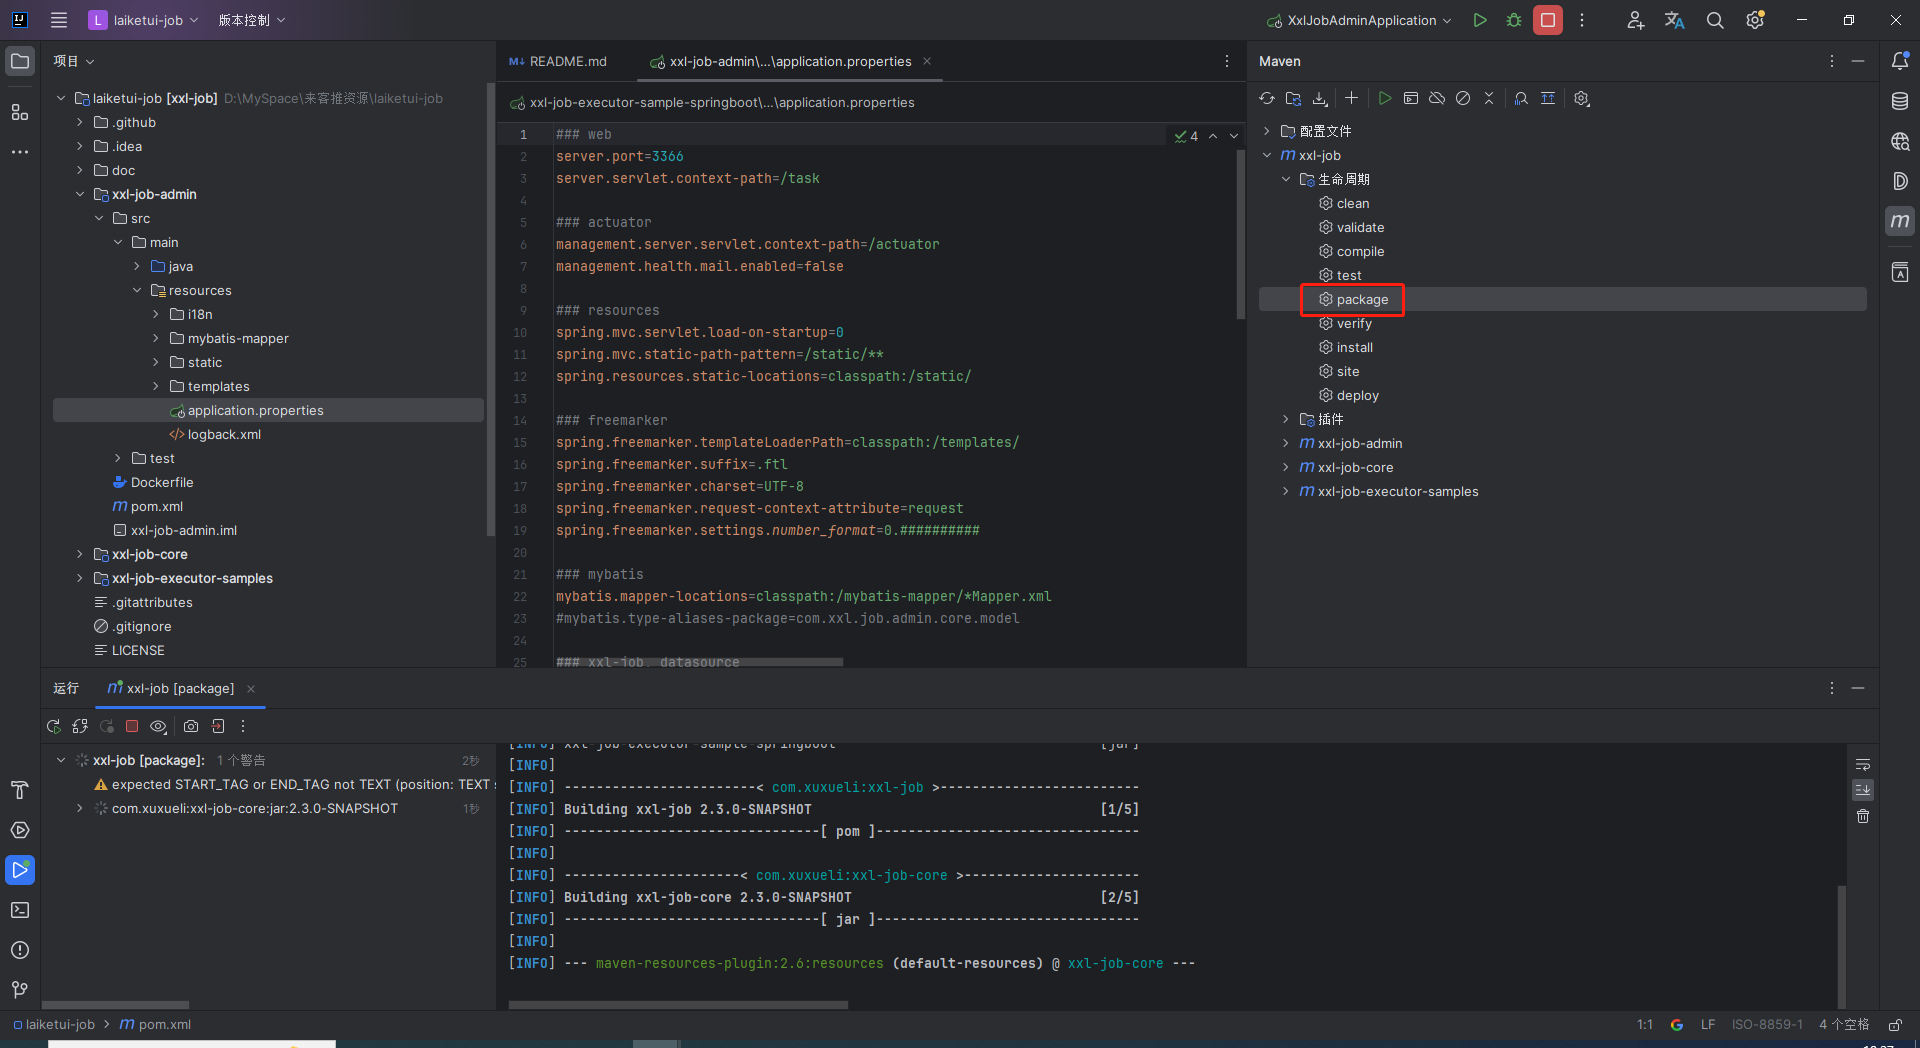Open the Structure tool window icon
Image resolution: width=1920 pixels, height=1048 pixels.
coord(20,112)
